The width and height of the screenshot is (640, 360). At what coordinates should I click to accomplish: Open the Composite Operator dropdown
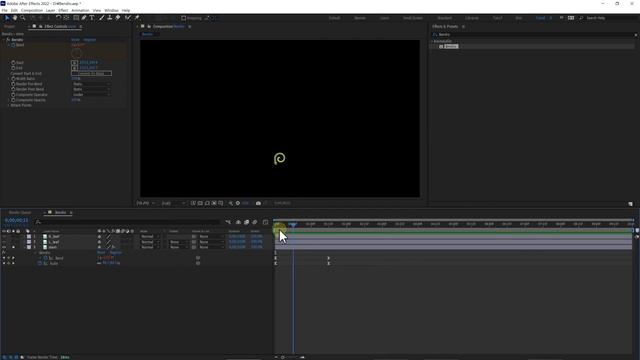[x=91, y=95]
